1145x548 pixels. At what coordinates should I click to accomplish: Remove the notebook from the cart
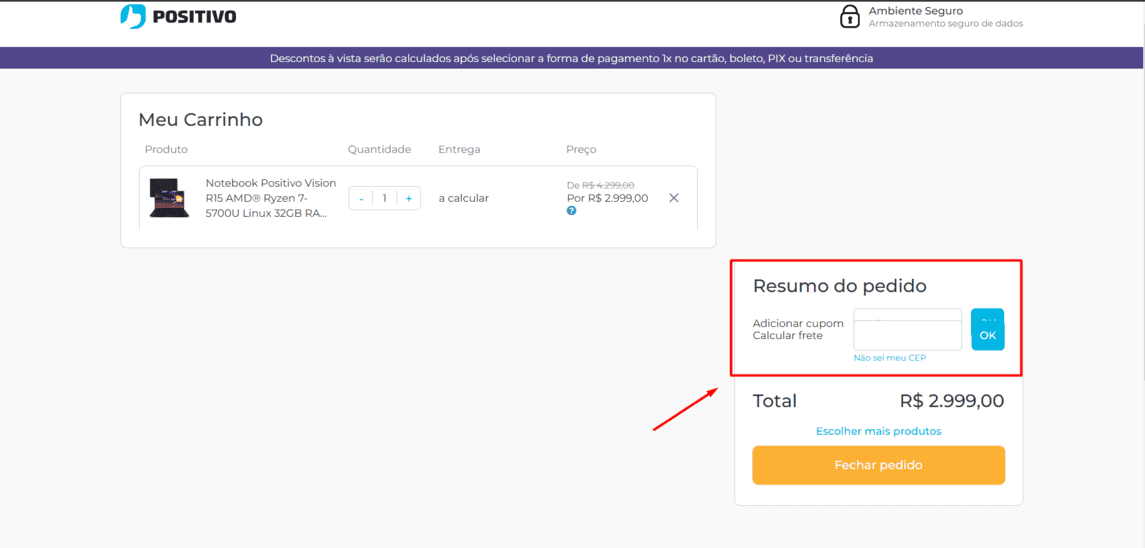(x=674, y=198)
